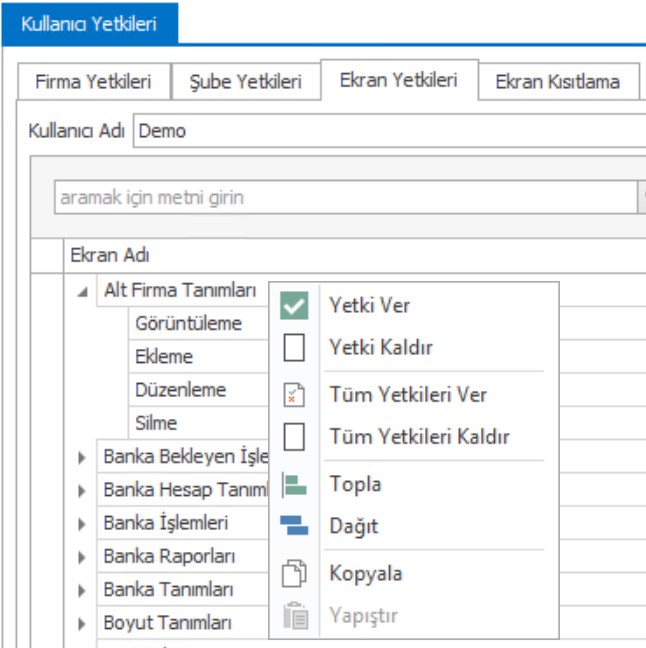Select Dağıt from the context menu
Viewport: 646px width, 648px height.
(x=414, y=526)
